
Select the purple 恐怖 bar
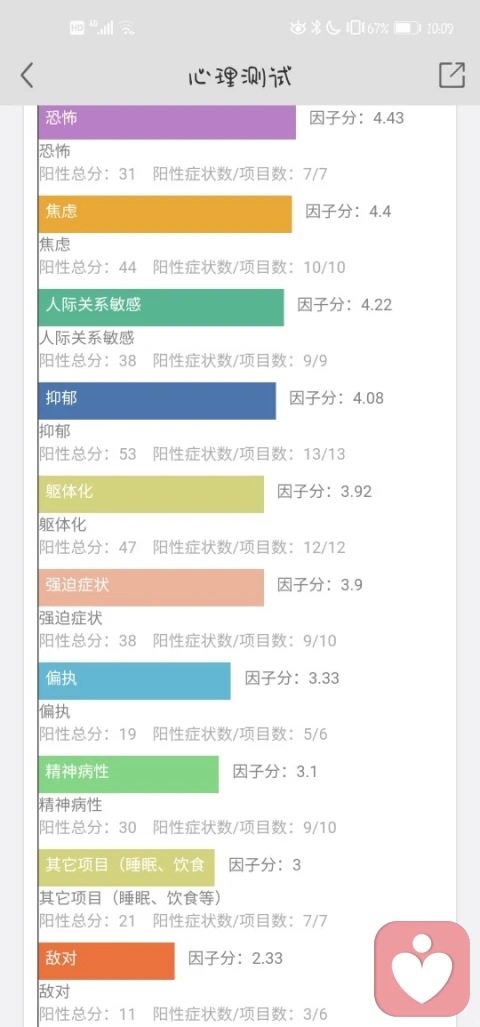(x=167, y=121)
